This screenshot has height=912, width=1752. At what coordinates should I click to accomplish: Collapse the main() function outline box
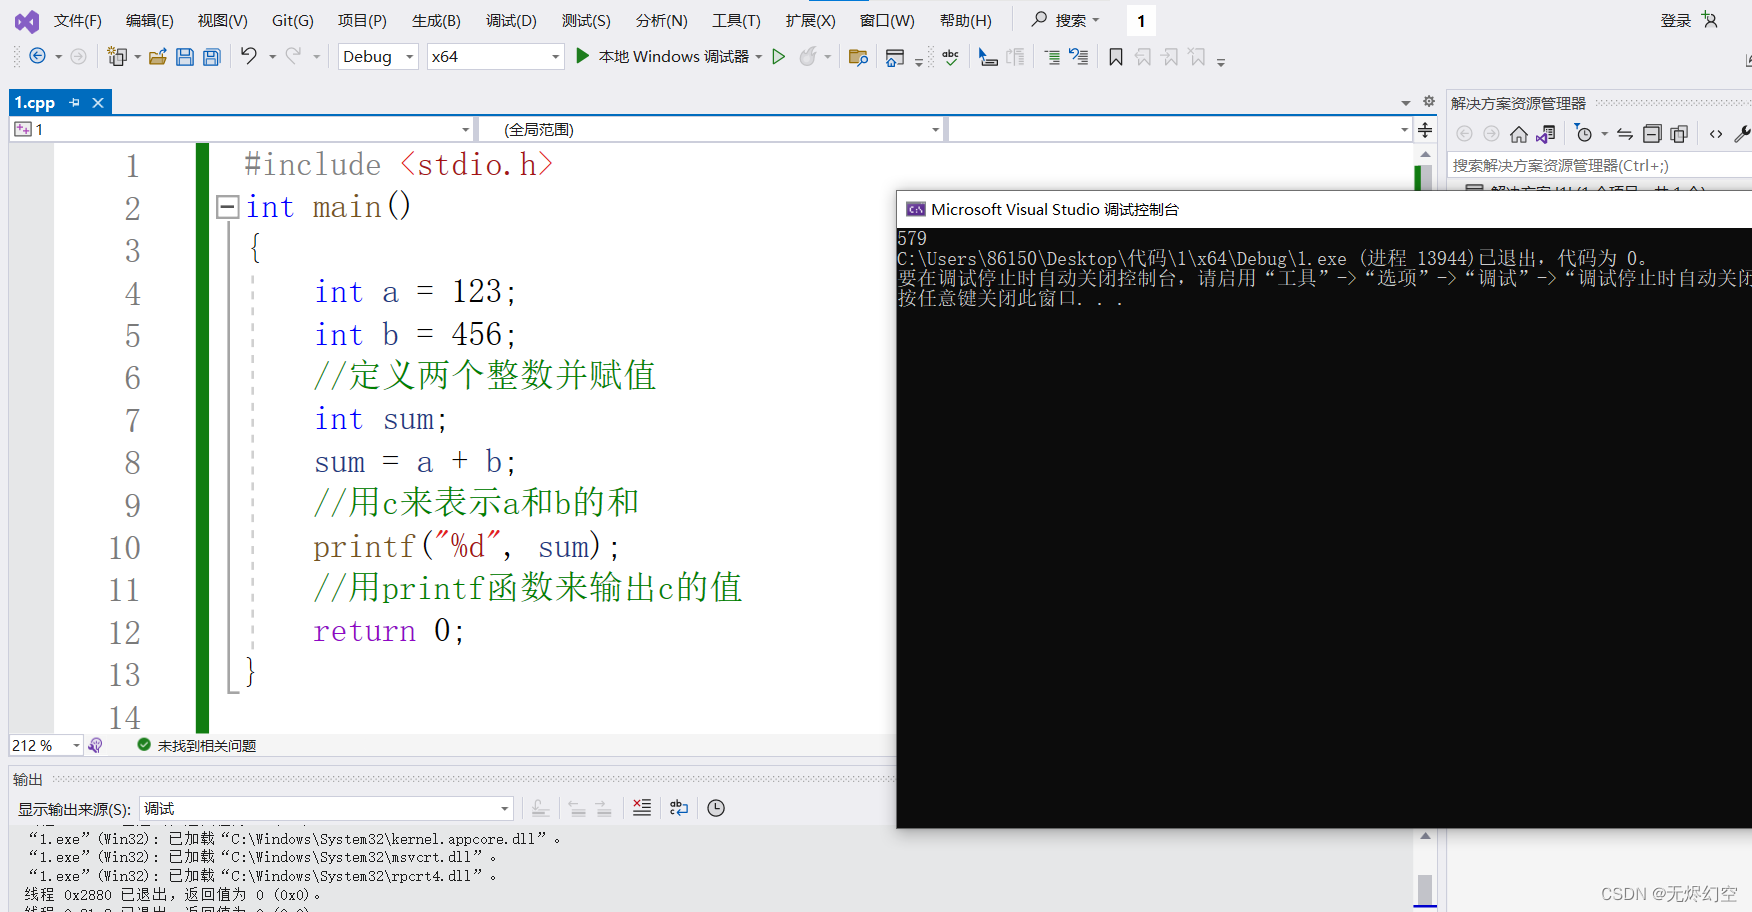[228, 207]
